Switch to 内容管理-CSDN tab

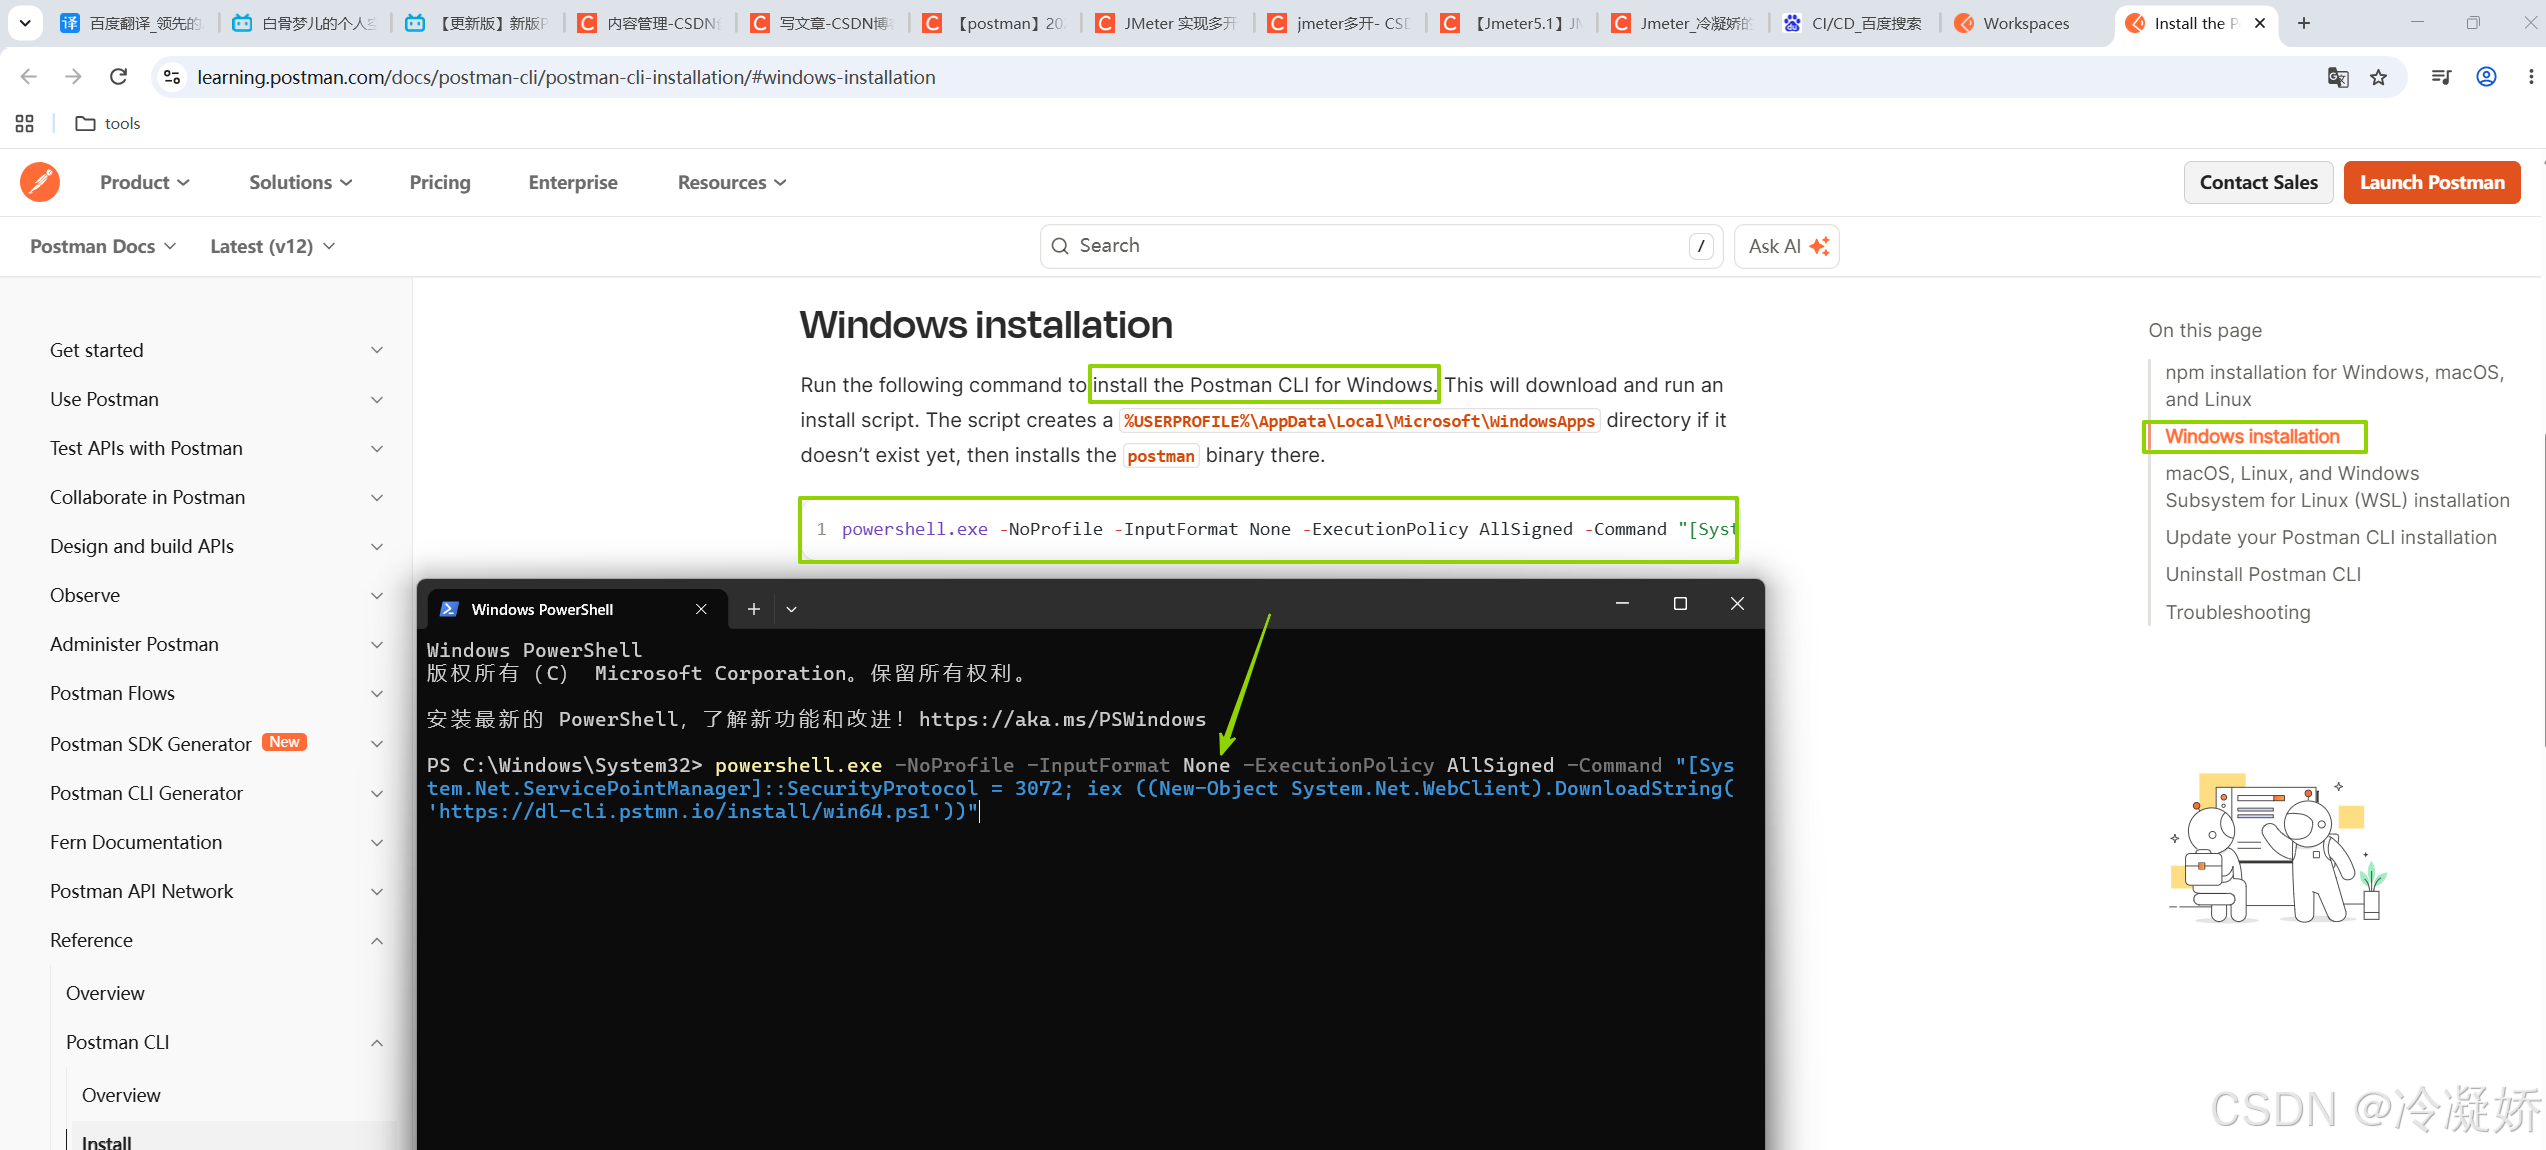click(651, 23)
